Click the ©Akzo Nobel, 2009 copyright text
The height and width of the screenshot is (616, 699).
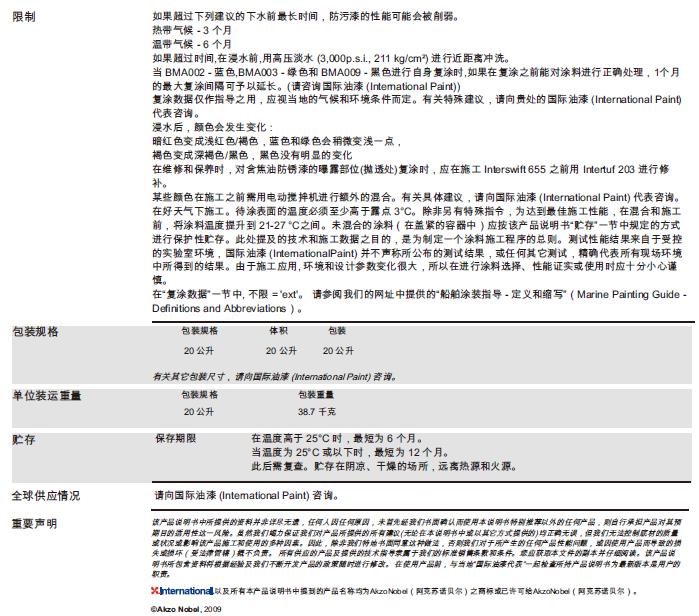click(186, 609)
